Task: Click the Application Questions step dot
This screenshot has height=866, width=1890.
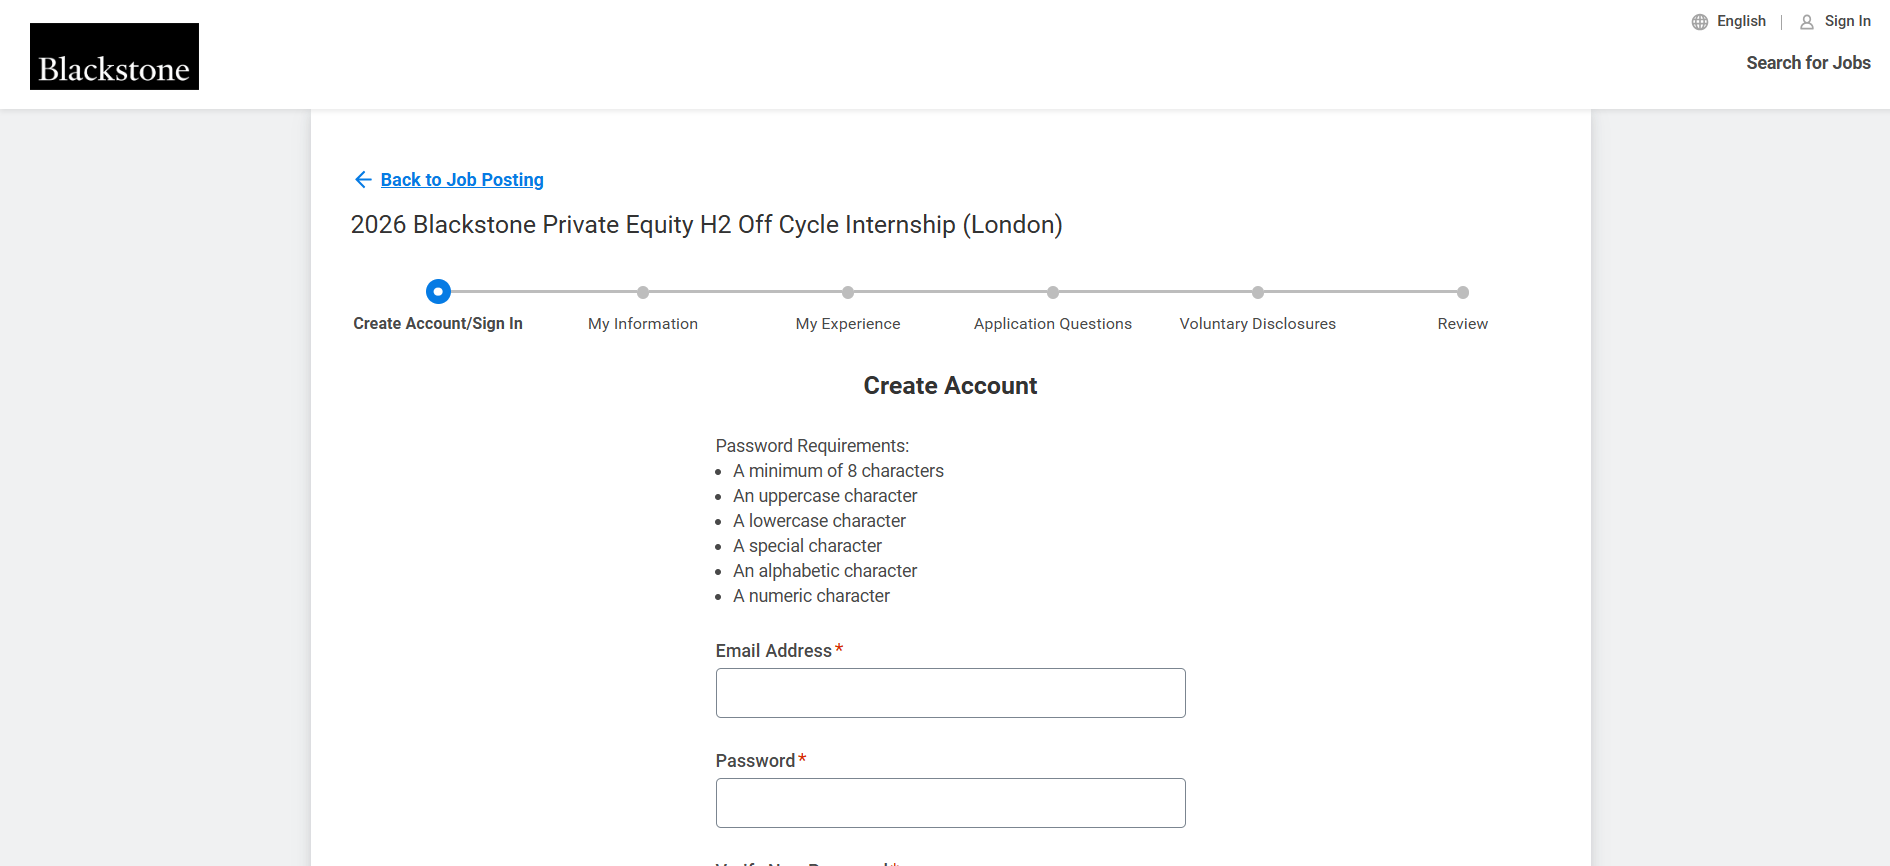Action: pos(1053,292)
